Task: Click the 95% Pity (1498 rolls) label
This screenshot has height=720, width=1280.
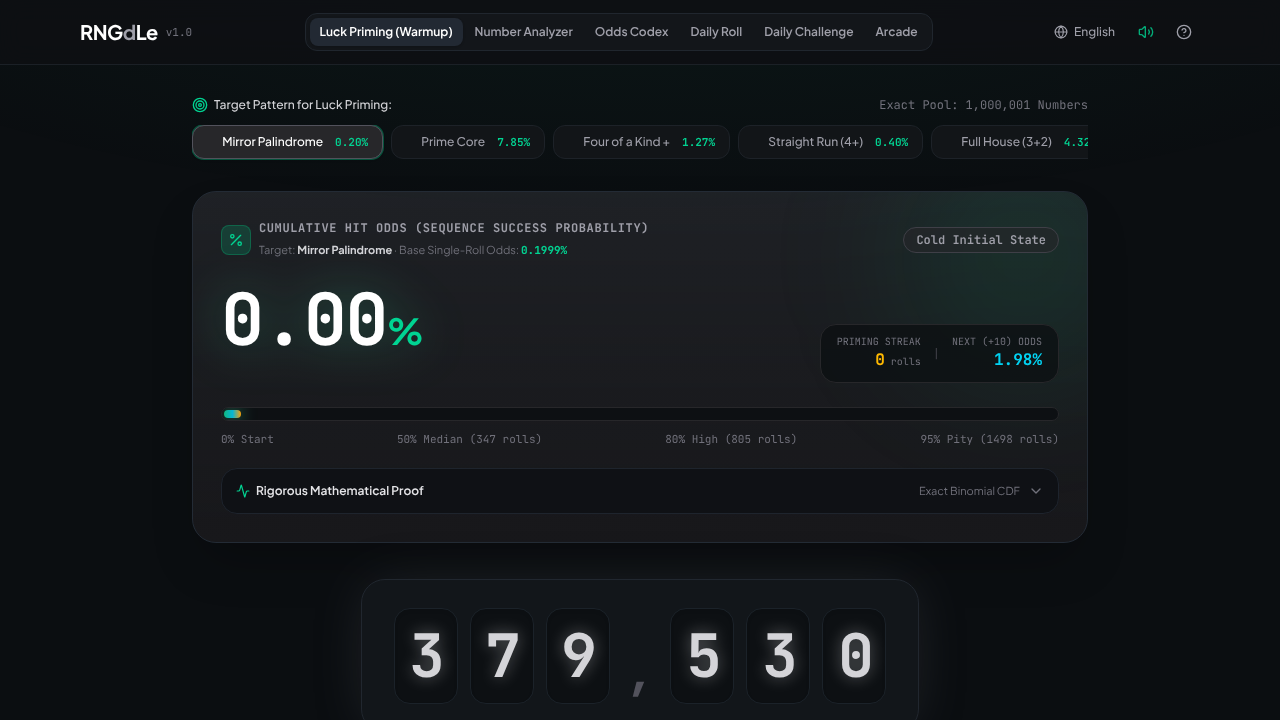Action: (x=989, y=439)
